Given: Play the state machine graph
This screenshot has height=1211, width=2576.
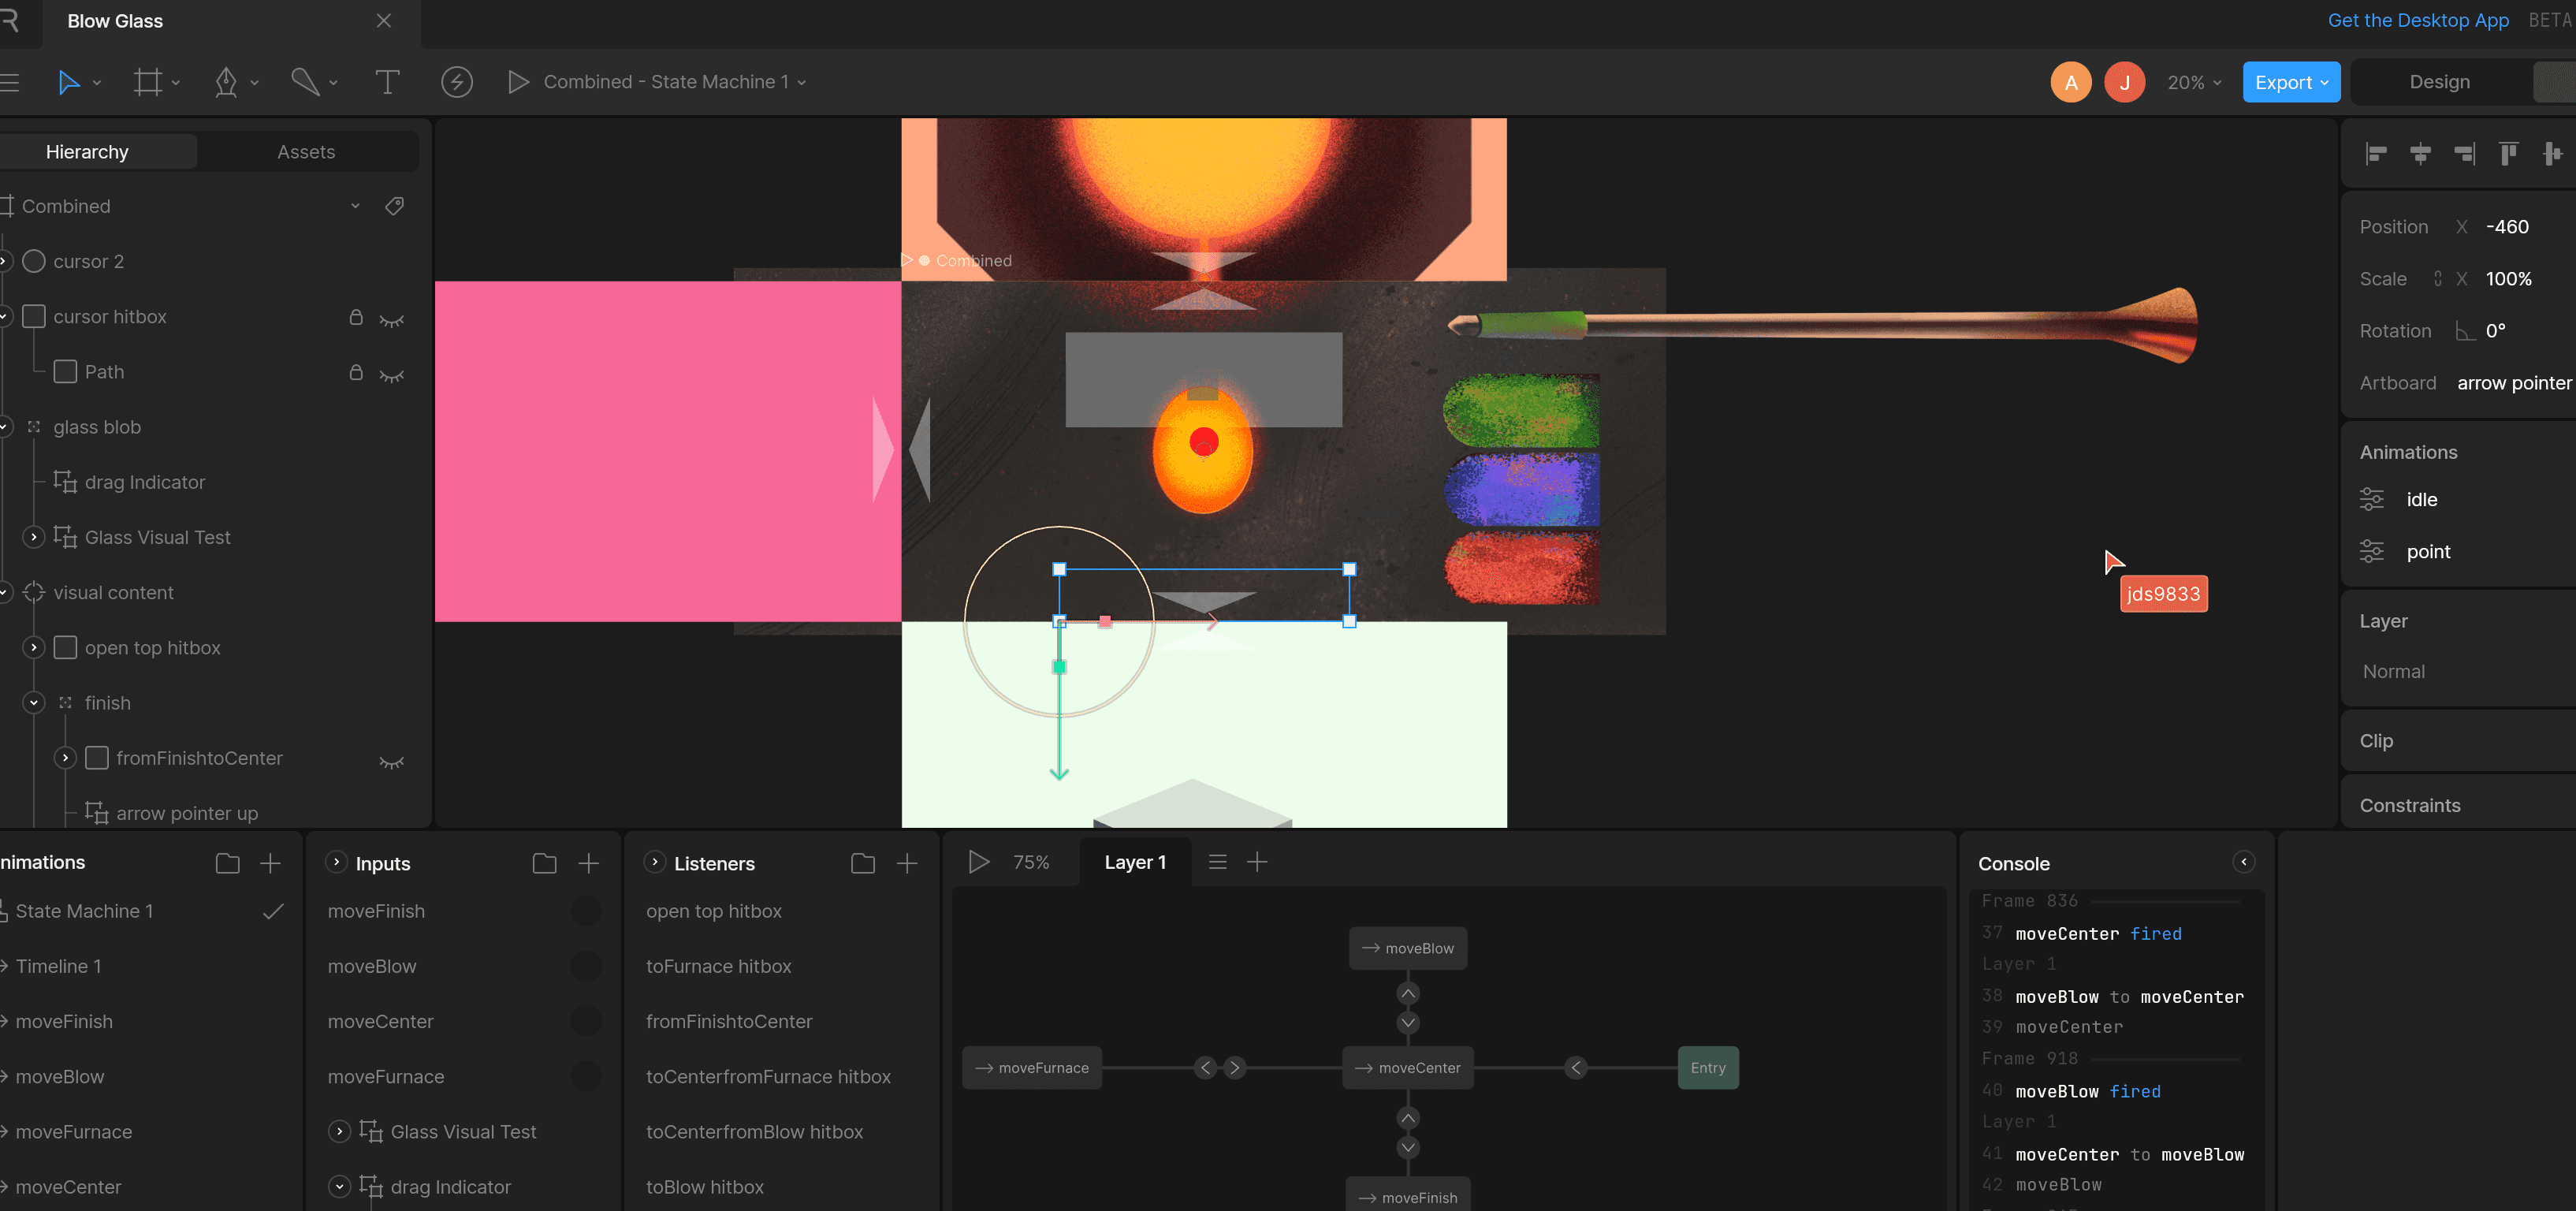Looking at the screenshot, I should (x=979, y=862).
